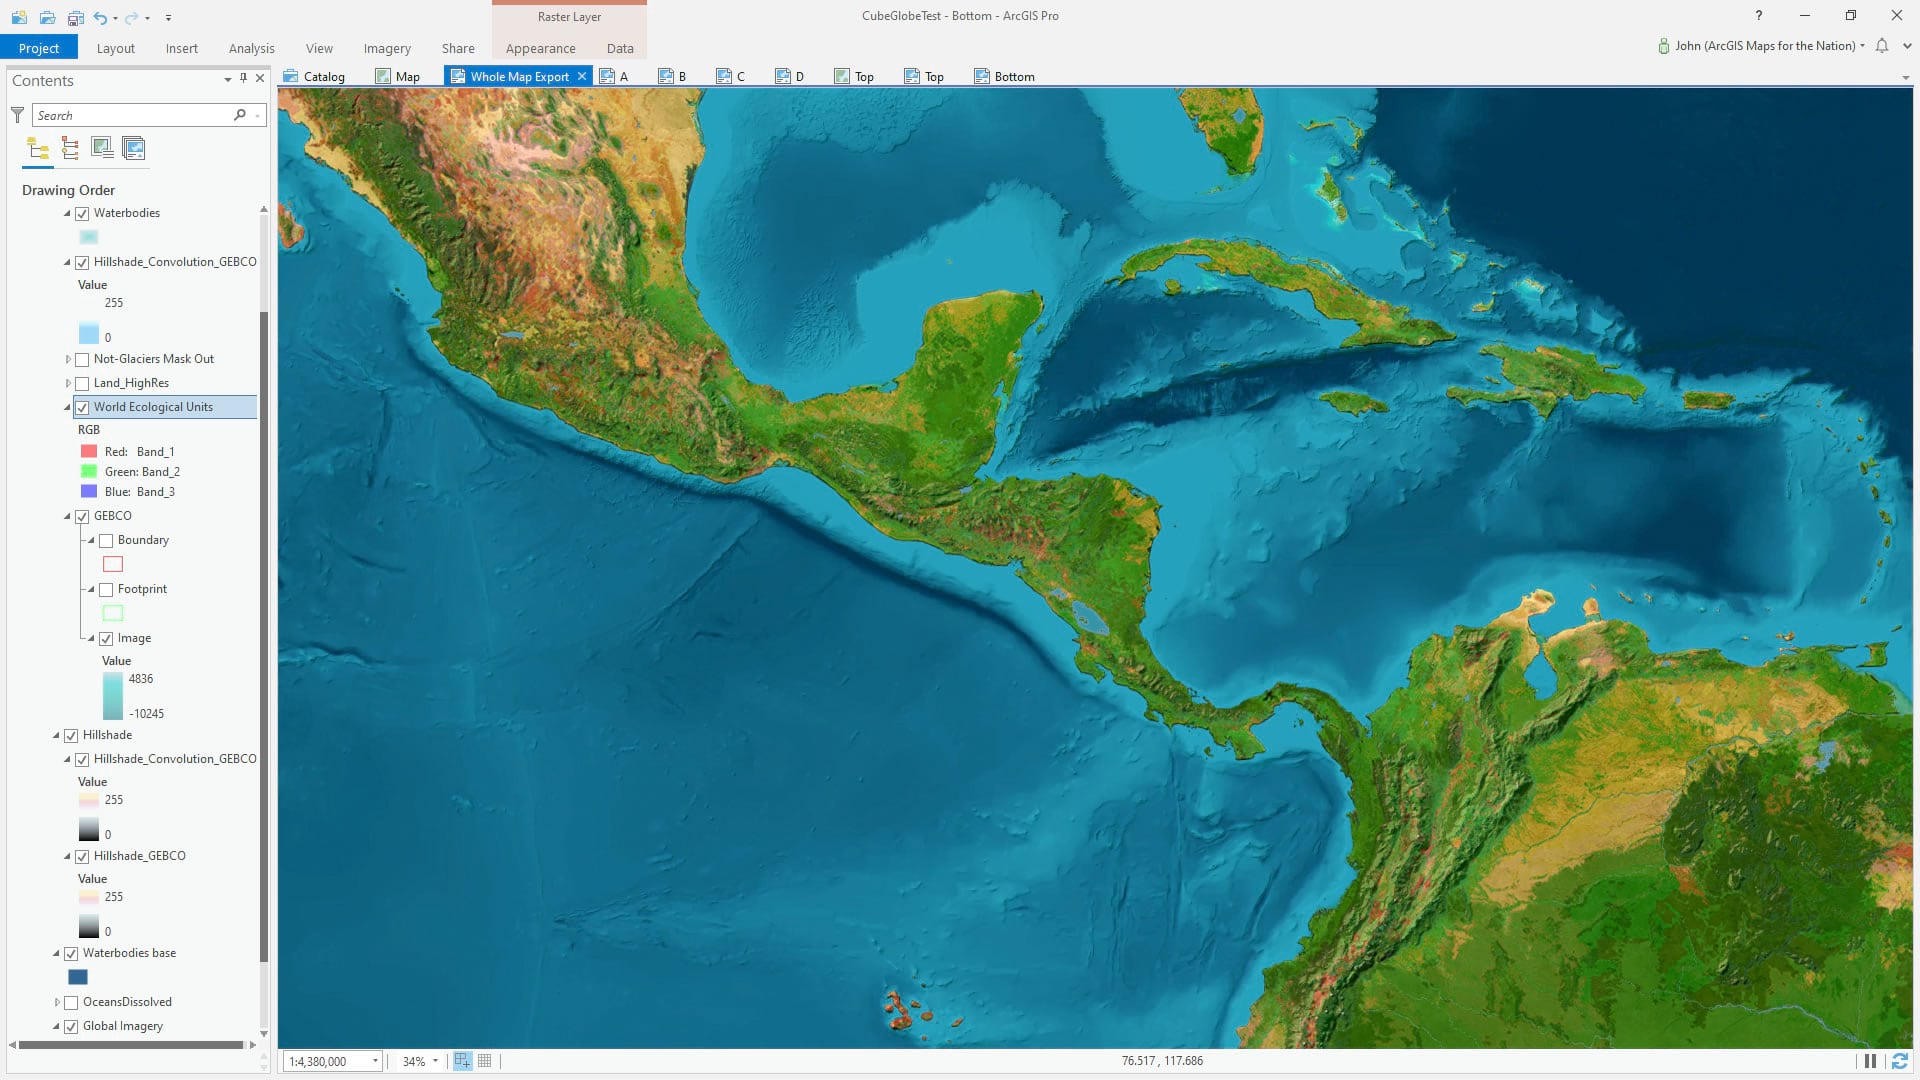Select the World Ecological Units layer

153,407
